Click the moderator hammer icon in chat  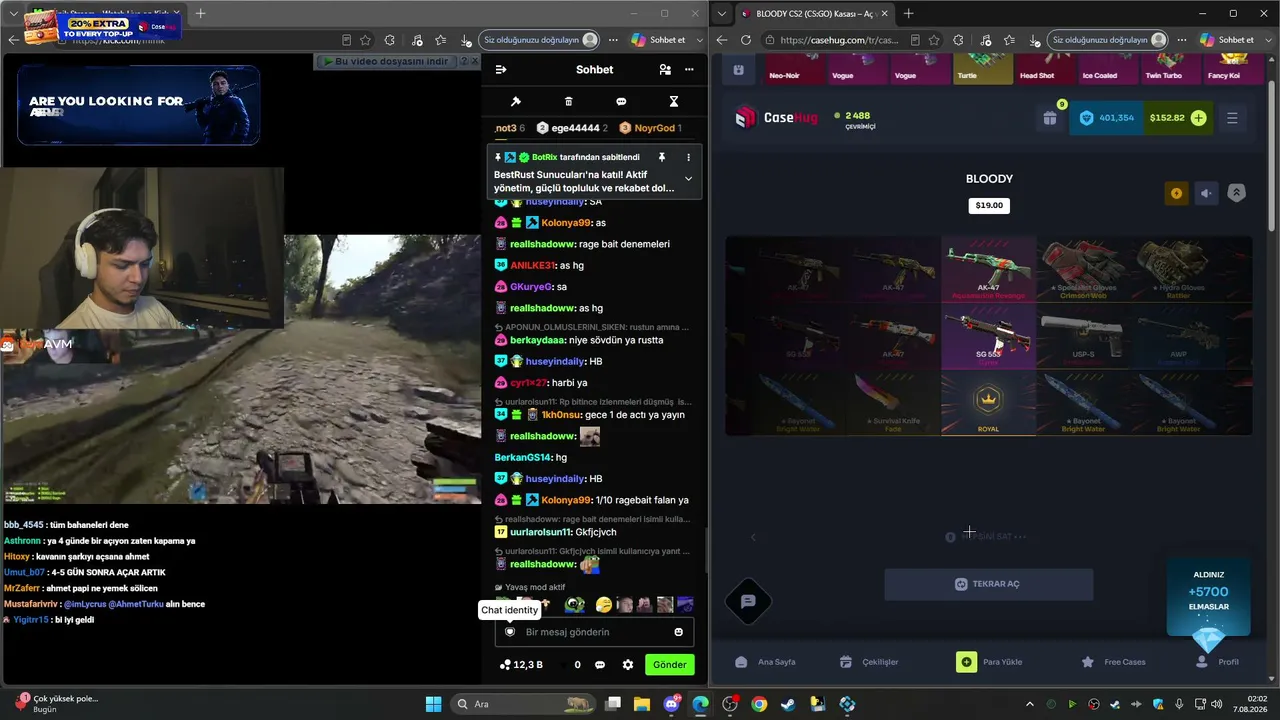pyautogui.click(x=516, y=101)
